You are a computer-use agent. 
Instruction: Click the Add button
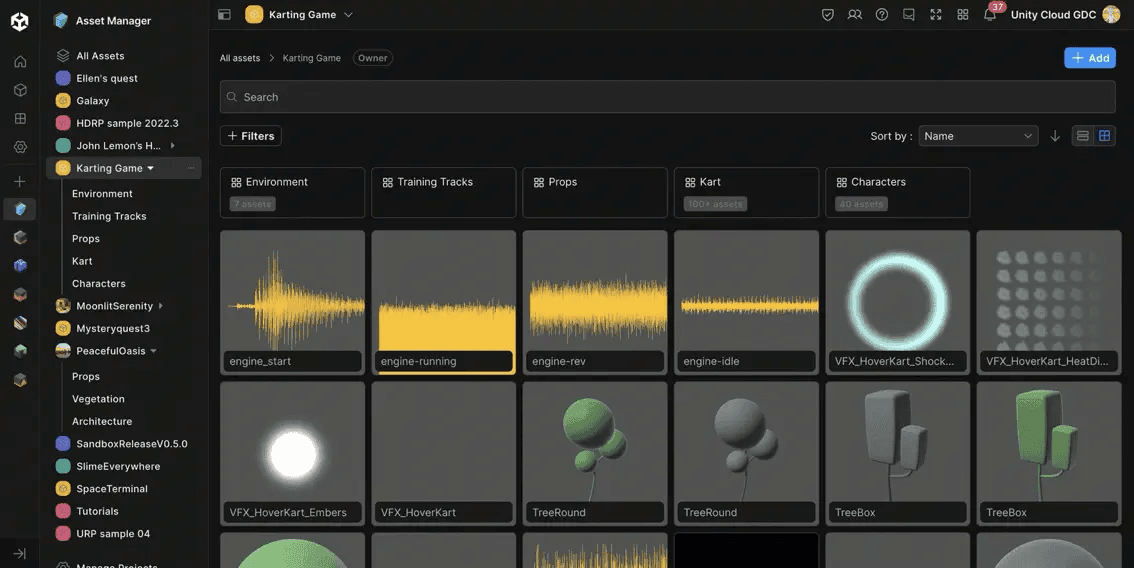pos(1090,58)
